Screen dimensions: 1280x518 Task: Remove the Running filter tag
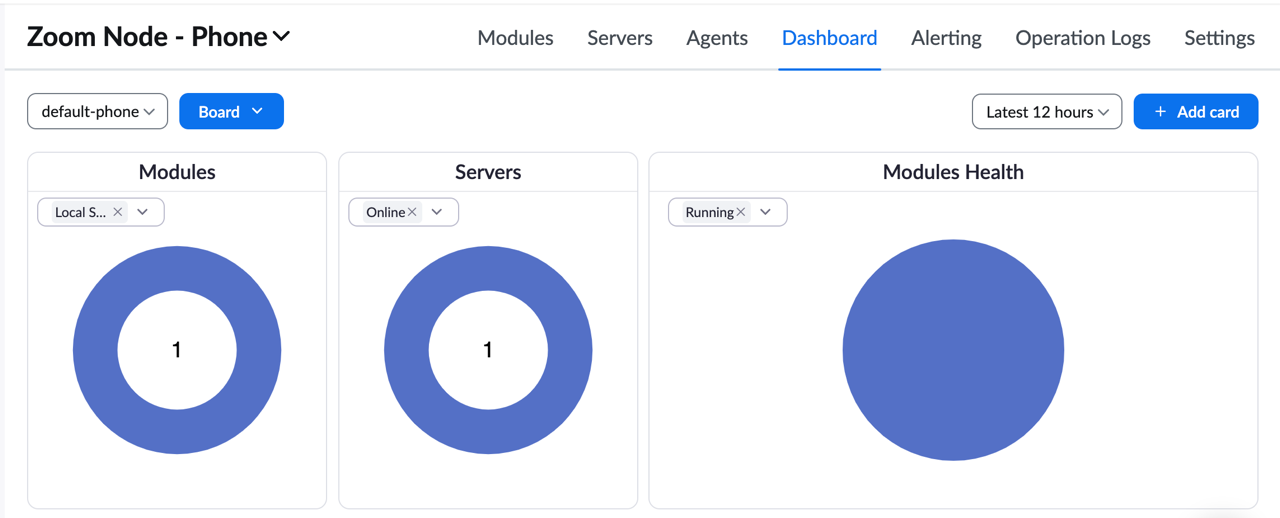[741, 212]
